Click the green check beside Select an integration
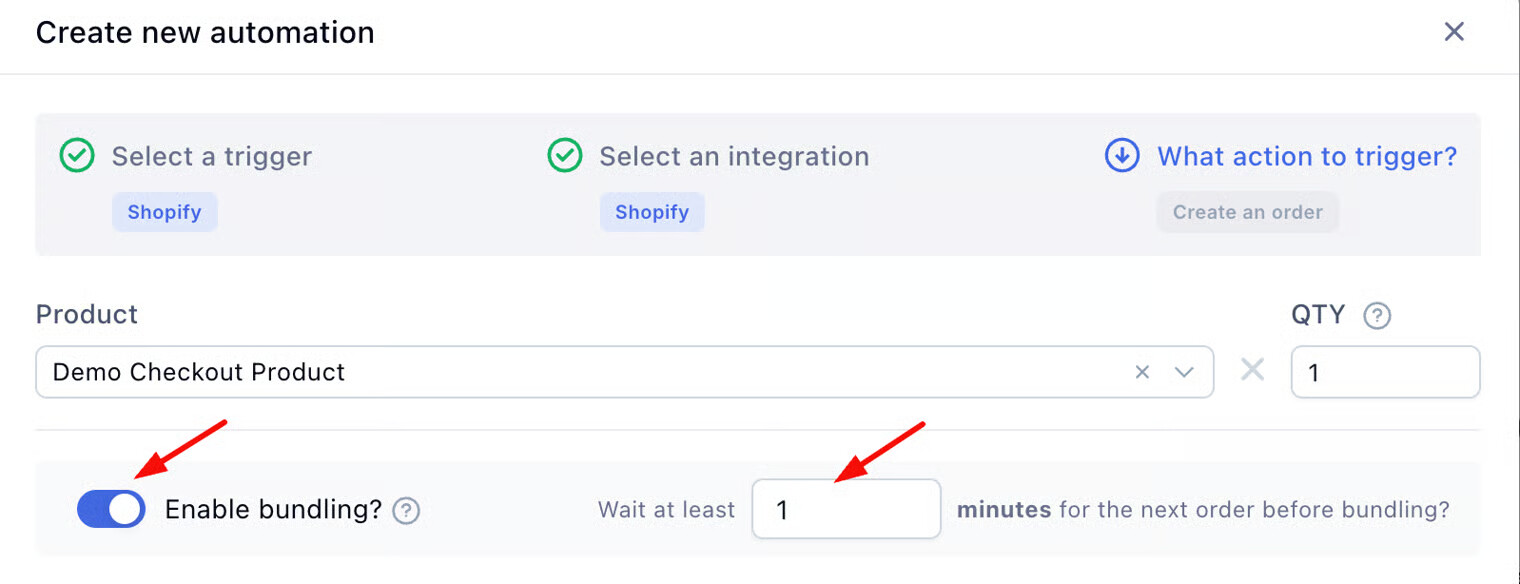 pos(565,156)
